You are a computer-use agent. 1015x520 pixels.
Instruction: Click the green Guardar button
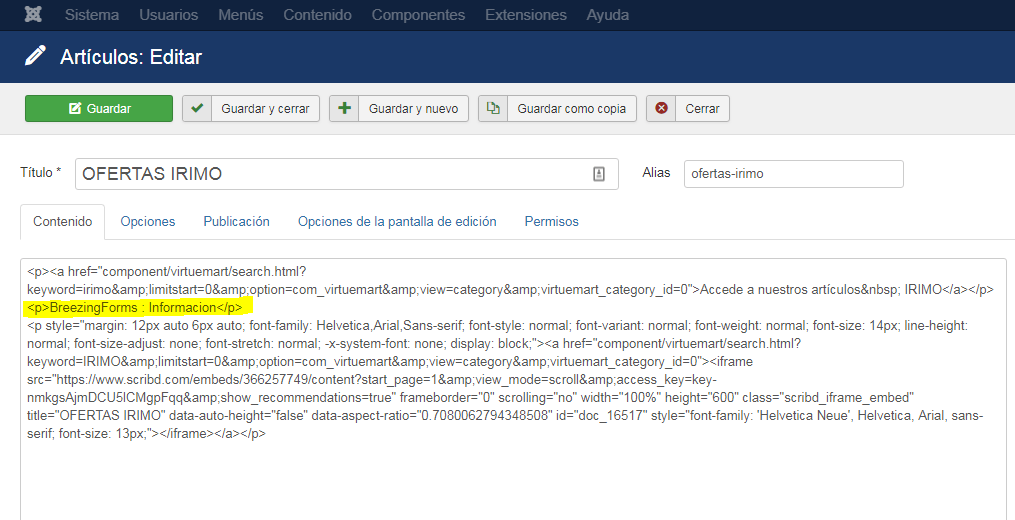pos(99,109)
